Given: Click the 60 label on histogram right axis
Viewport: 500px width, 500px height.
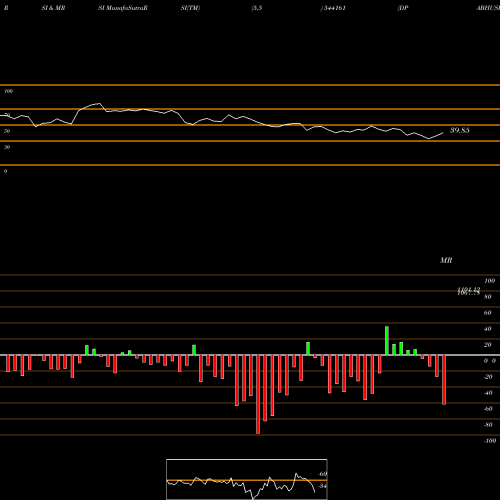Looking at the screenshot, I should click(x=488, y=313).
